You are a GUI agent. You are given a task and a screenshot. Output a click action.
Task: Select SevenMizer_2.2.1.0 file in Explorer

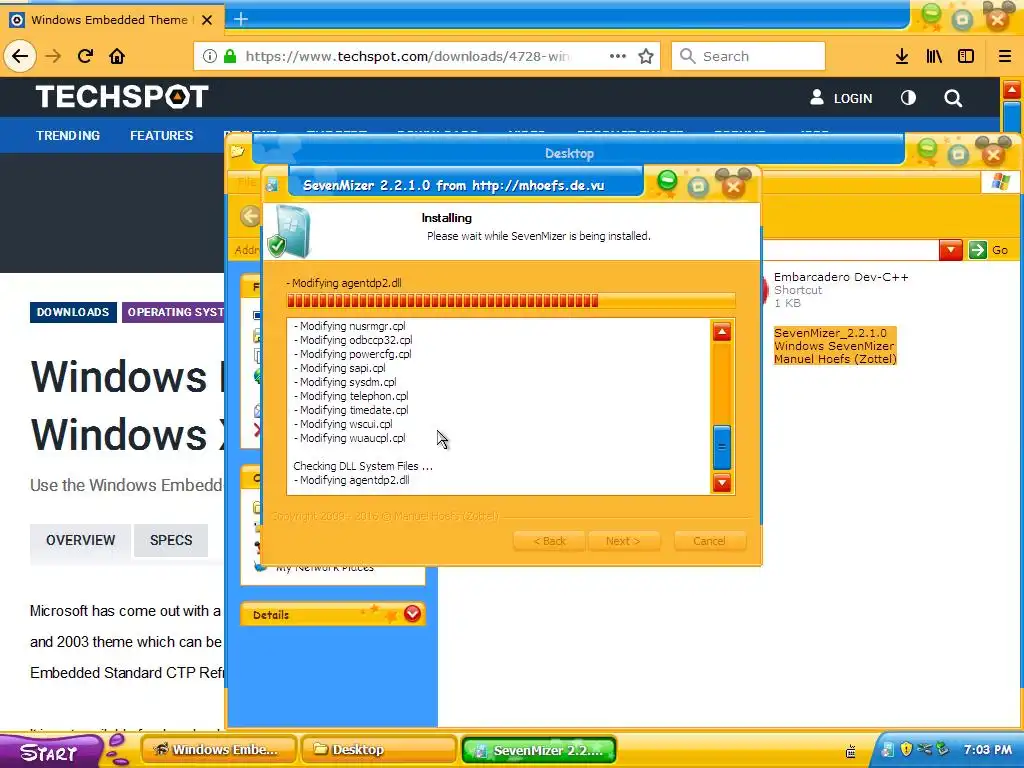pyautogui.click(x=835, y=345)
